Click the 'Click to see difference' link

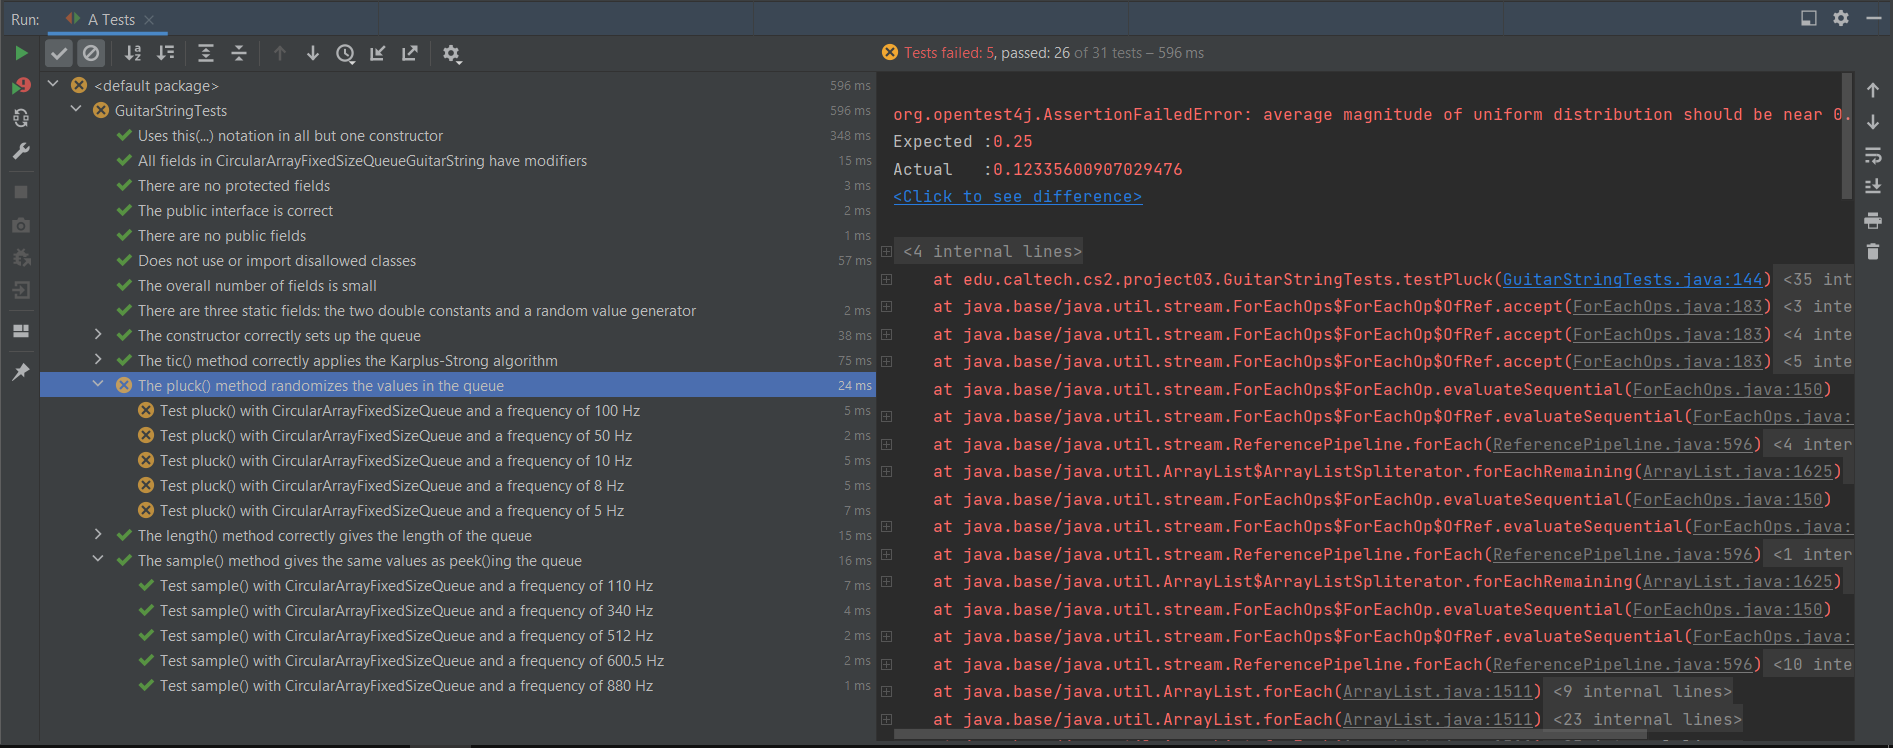click(x=1017, y=197)
